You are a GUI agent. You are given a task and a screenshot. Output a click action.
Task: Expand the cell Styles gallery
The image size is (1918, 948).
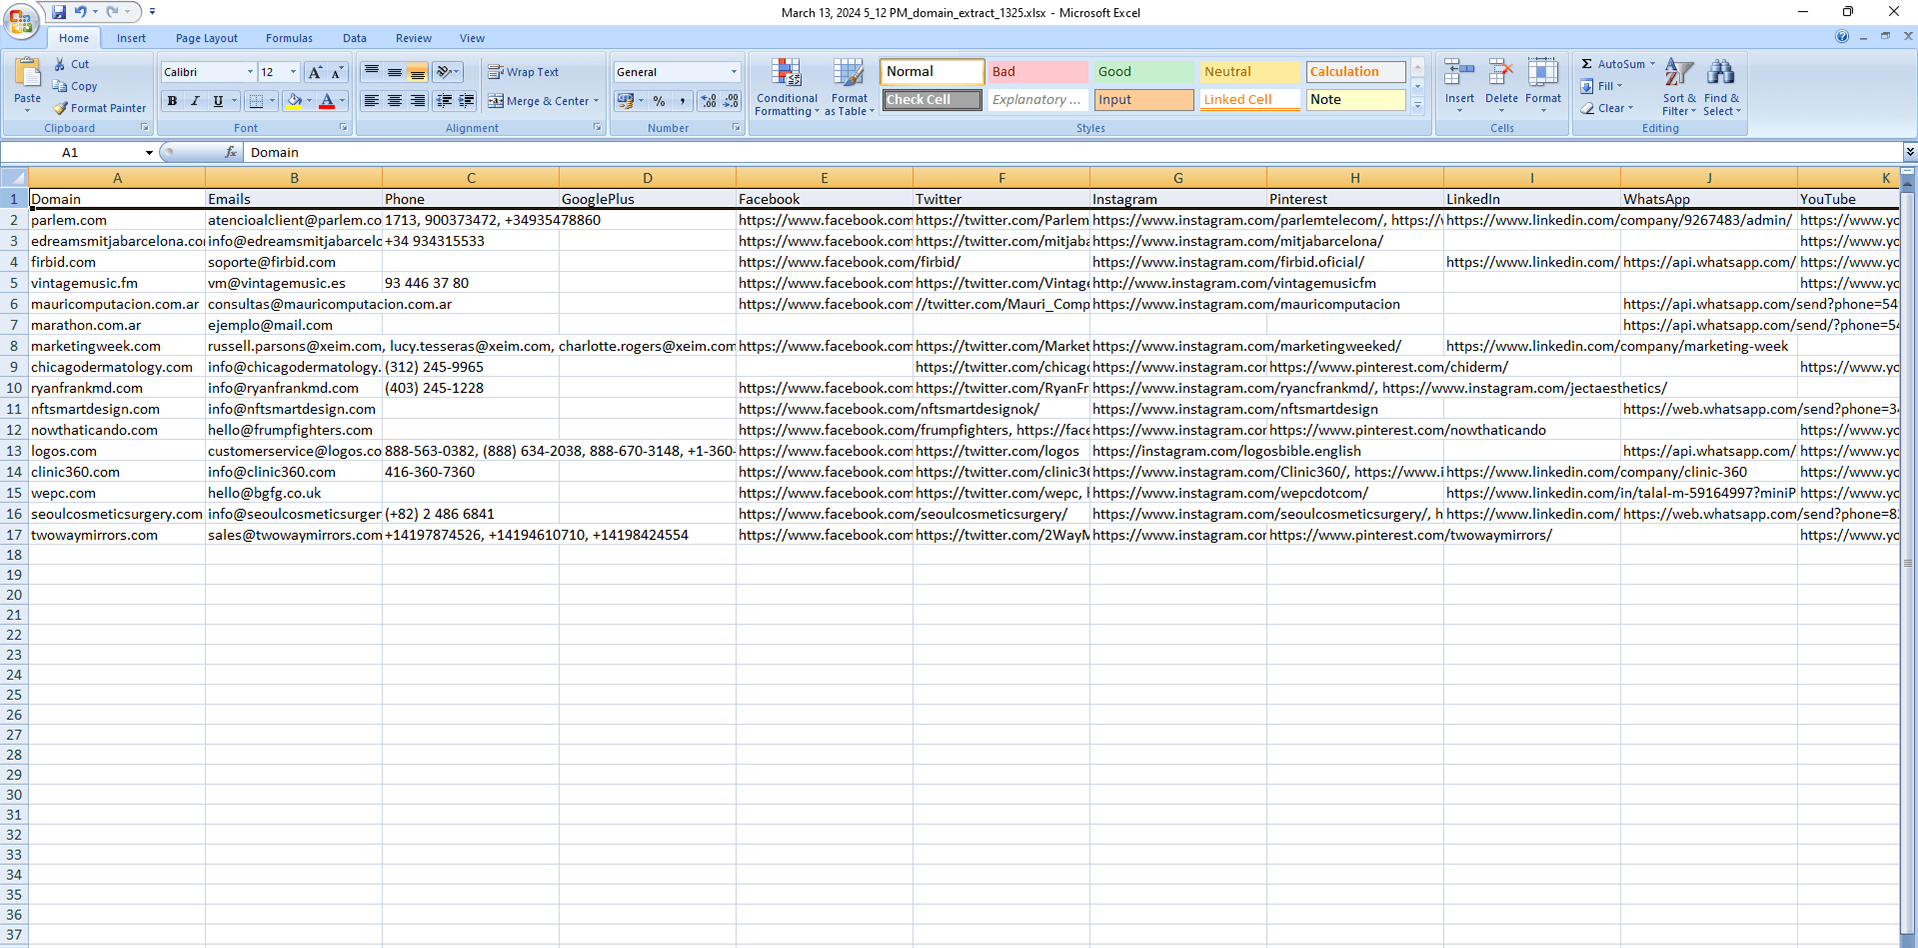tap(1417, 105)
